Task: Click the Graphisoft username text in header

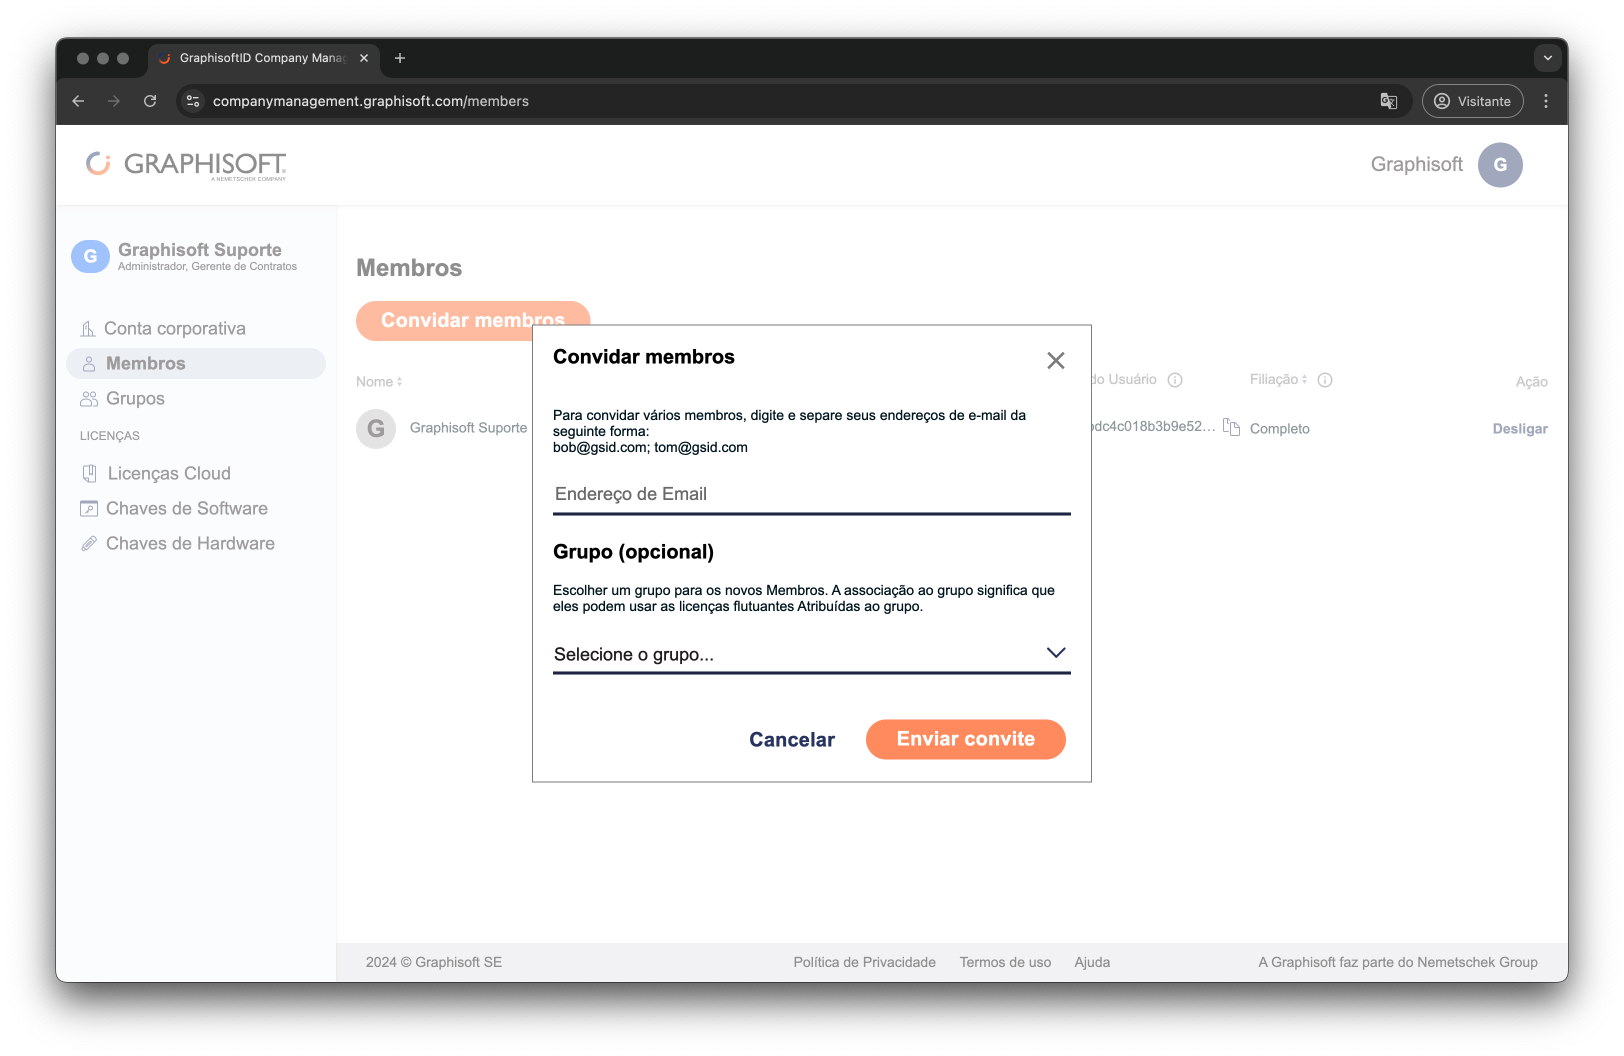Action: [1416, 164]
